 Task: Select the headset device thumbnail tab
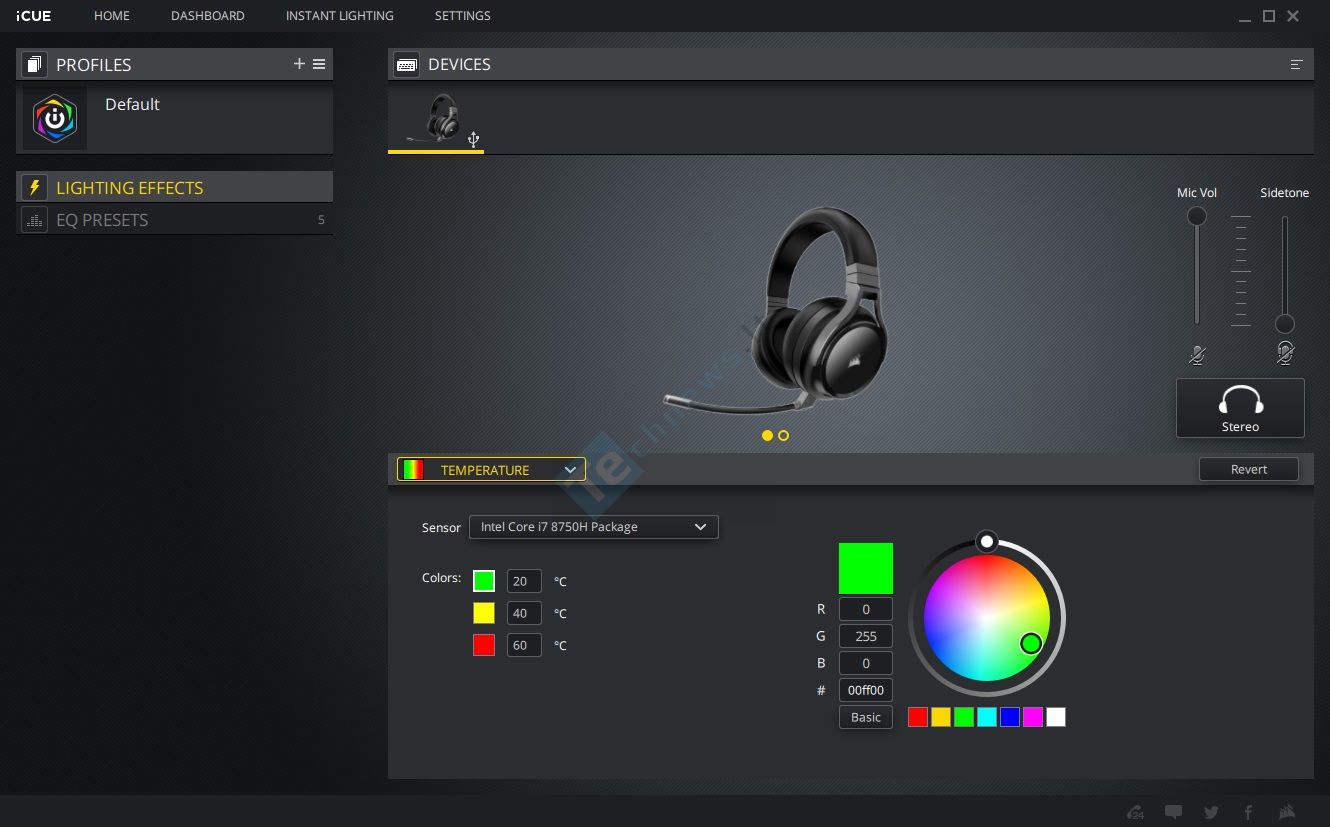436,120
